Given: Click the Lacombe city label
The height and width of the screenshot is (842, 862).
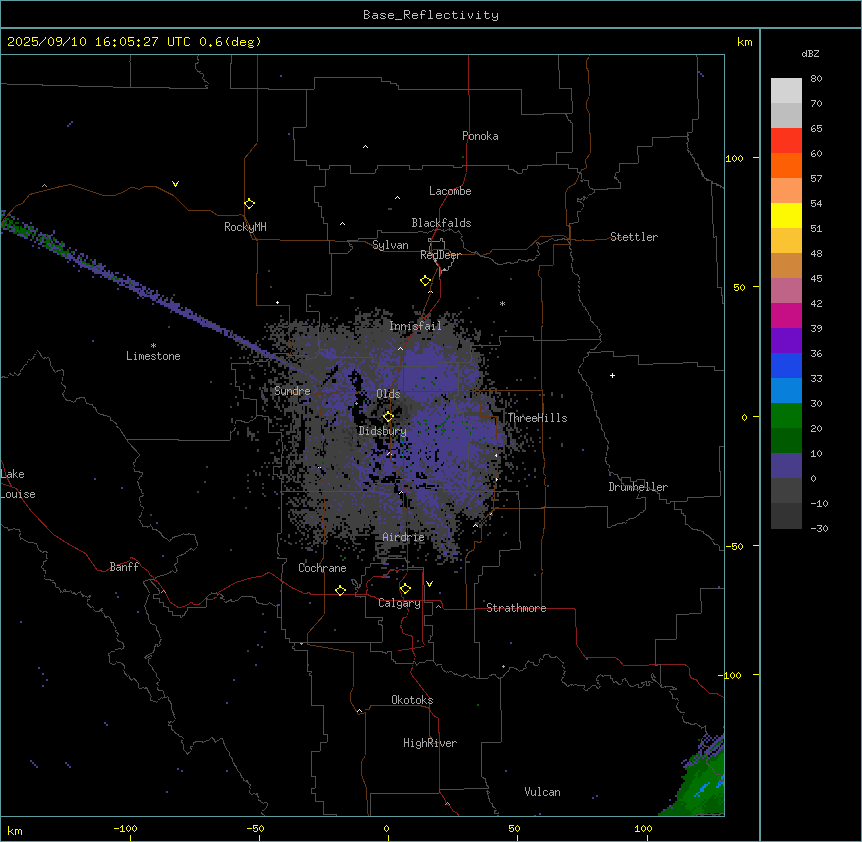Looking at the screenshot, I should (x=450, y=191).
